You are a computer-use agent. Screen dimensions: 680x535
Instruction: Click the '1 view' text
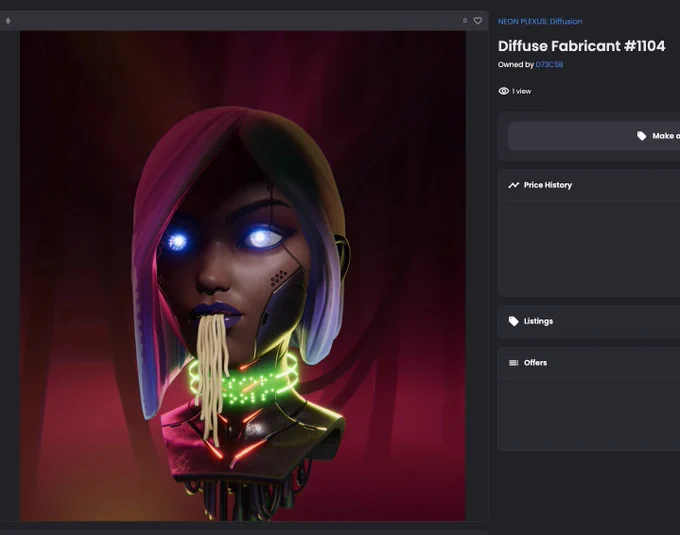click(x=521, y=91)
